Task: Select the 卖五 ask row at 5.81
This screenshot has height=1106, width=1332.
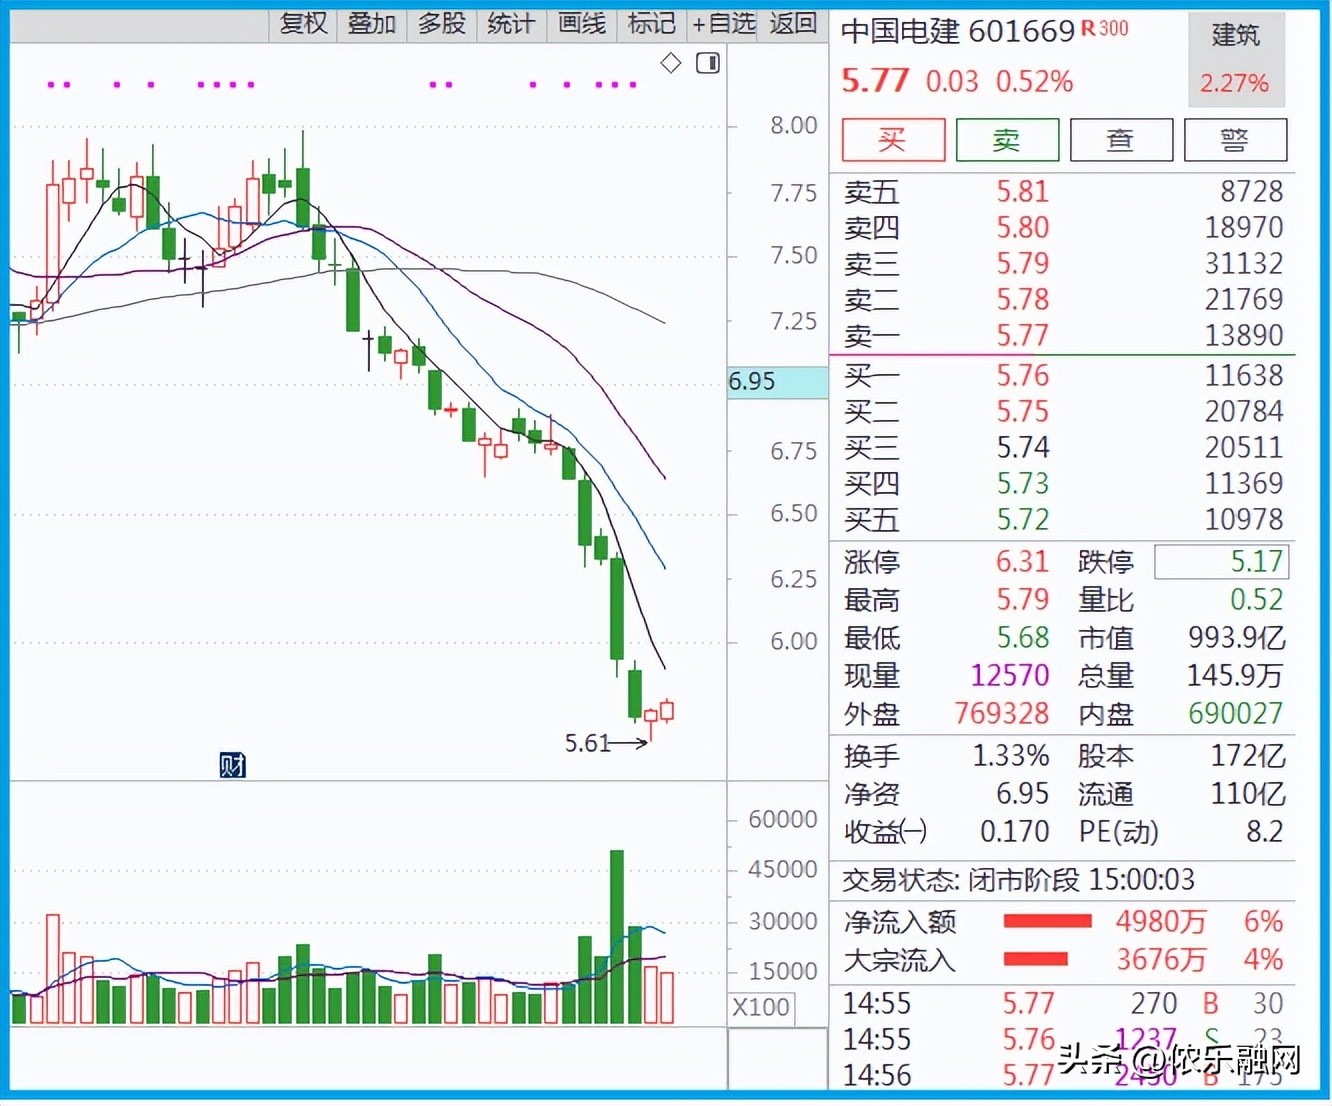Action: coord(1063,191)
